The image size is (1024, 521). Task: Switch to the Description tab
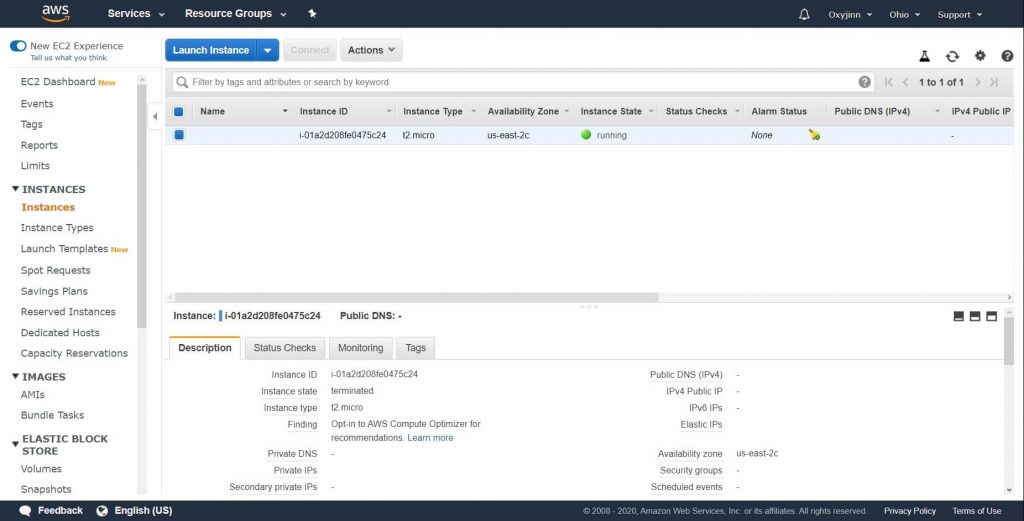204,348
